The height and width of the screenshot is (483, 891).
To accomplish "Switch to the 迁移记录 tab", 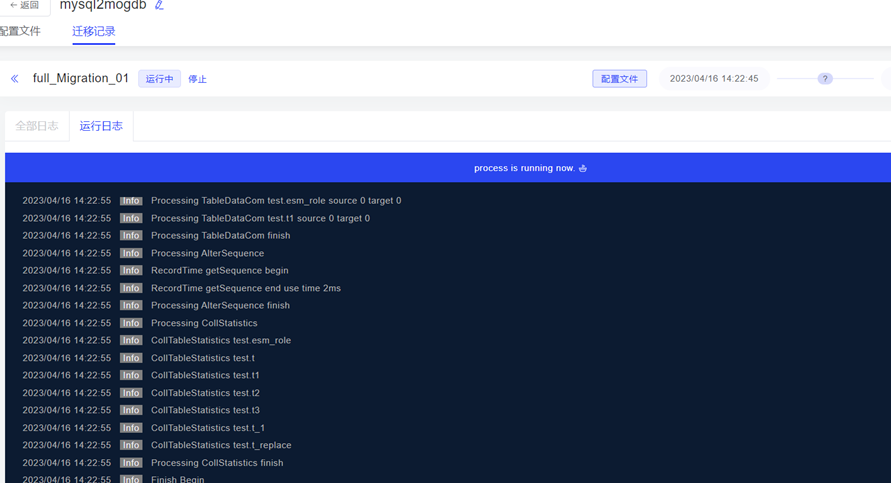I will [x=94, y=31].
